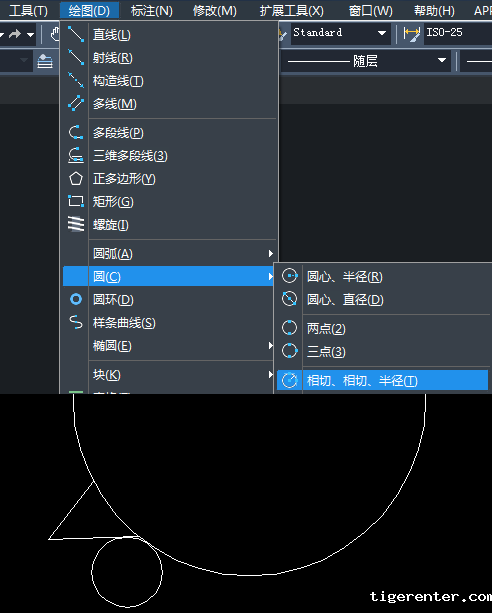Click the multiline icon beside 多线(M)

pos(75,104)
